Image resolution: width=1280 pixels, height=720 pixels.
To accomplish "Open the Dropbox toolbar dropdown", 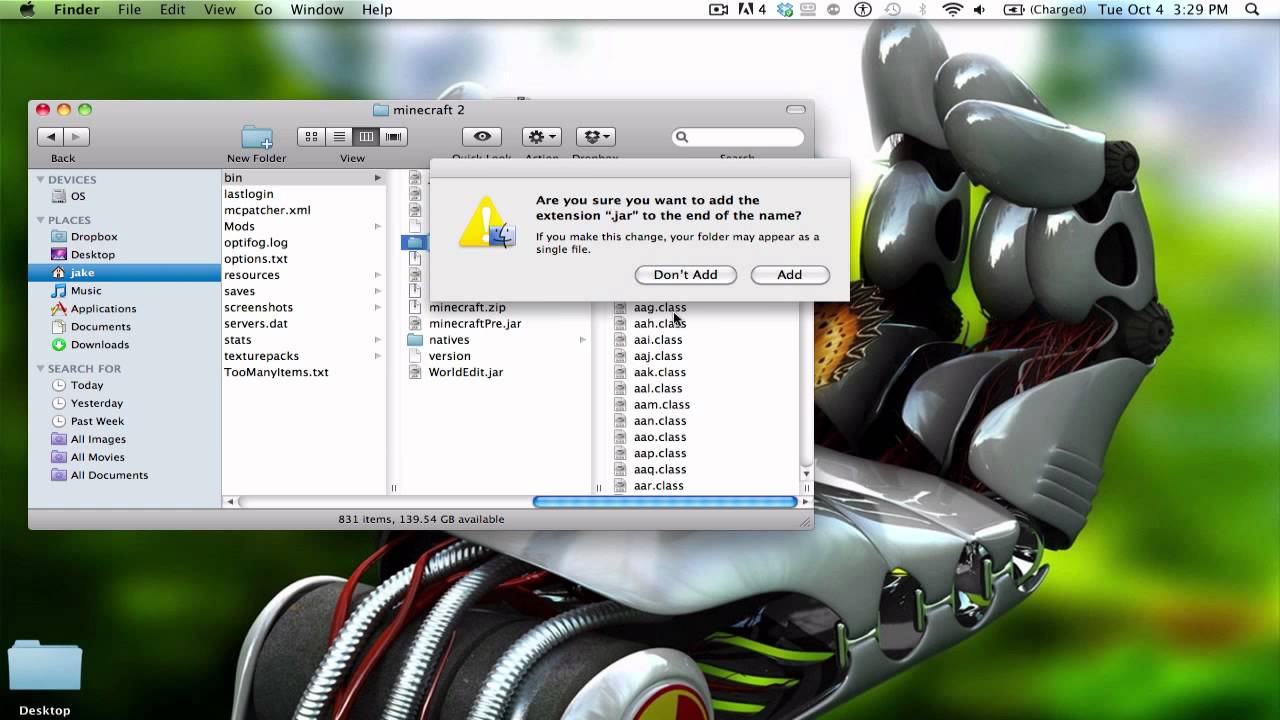I will pyautogui.click(x=595, y=137).
